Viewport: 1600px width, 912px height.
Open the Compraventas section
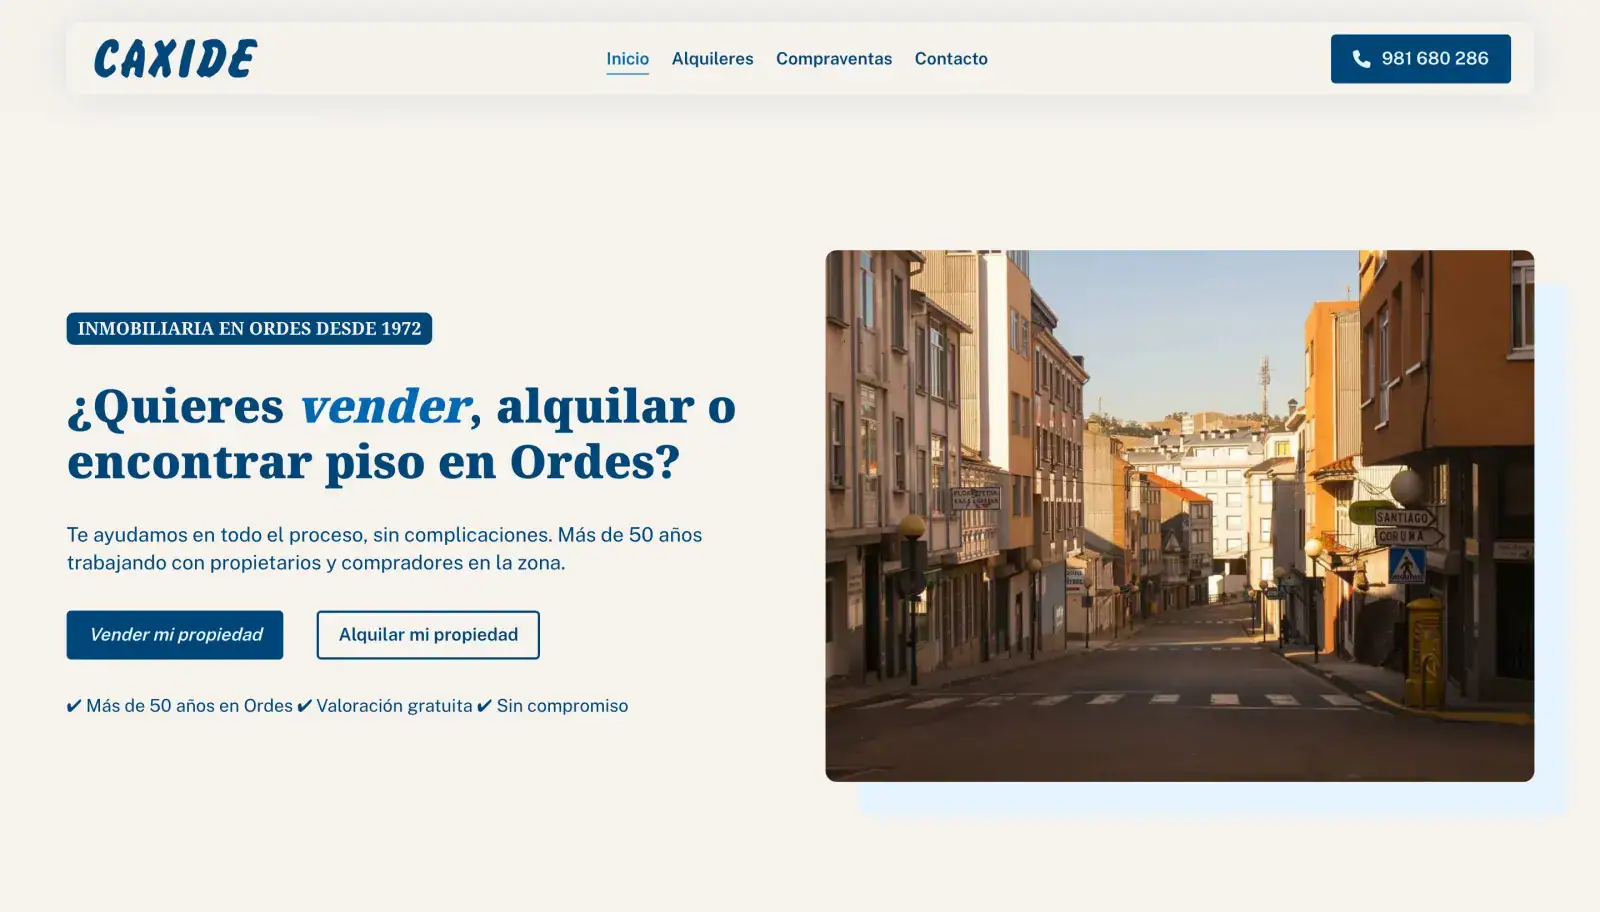834,59
